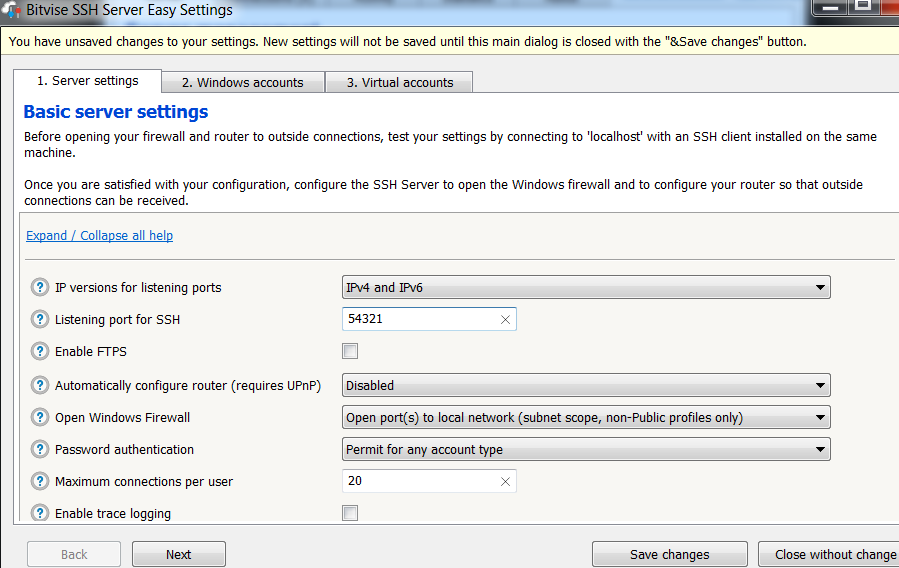Show help for Password authentication setting
Viewport: 899px width, 568px height.
coord(40,450)
